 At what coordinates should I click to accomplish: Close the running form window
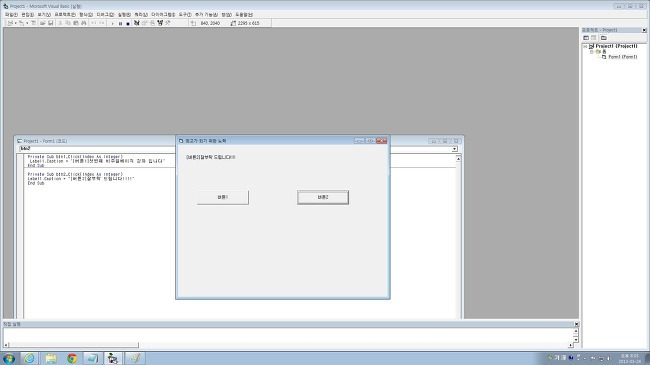(x=381, y=141)
